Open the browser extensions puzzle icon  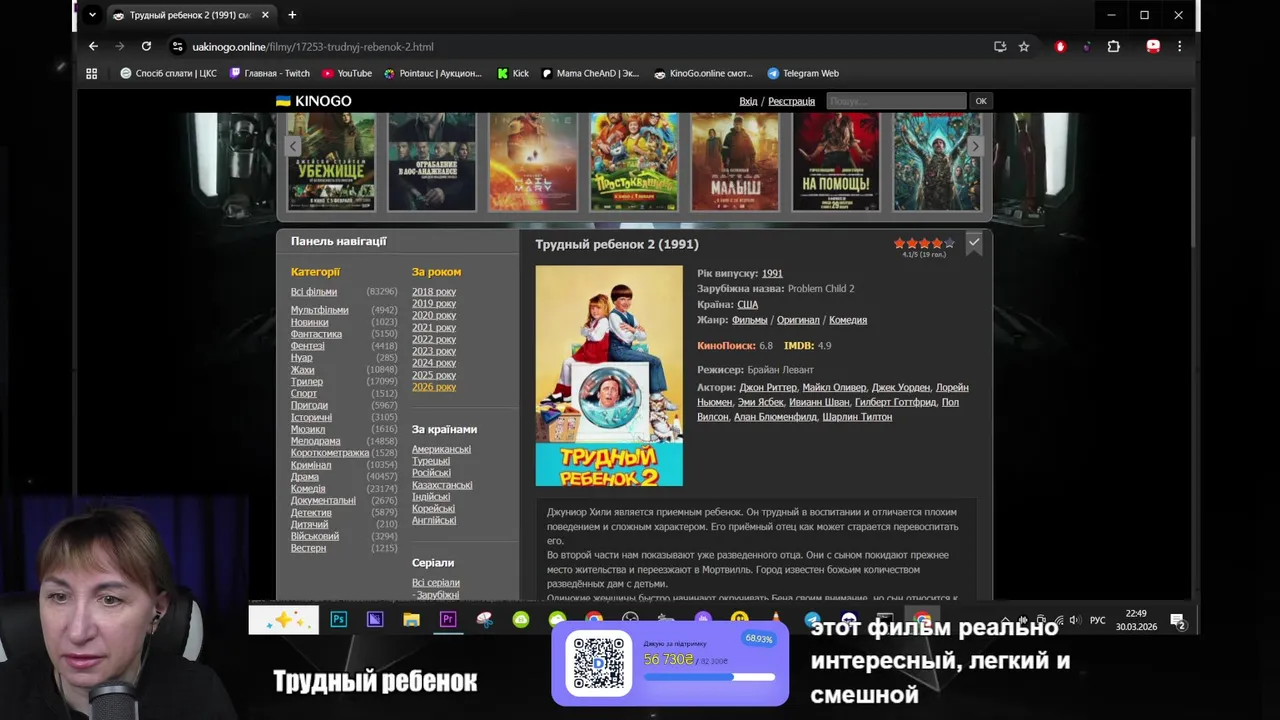tap(1113, 46)
